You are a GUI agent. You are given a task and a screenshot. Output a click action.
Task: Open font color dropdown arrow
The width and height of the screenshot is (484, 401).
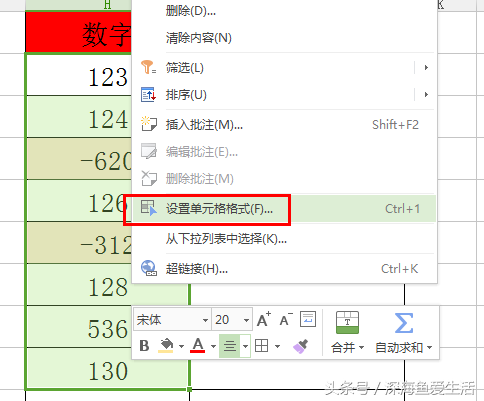(x=213, y=346)
